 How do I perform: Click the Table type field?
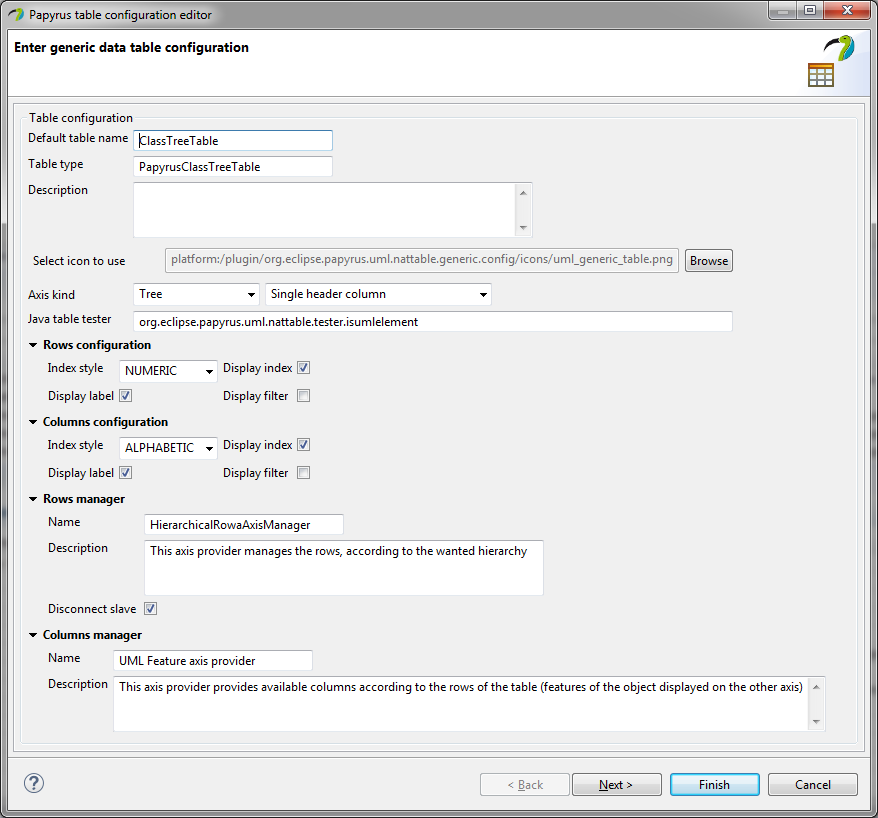pos(233,166)
